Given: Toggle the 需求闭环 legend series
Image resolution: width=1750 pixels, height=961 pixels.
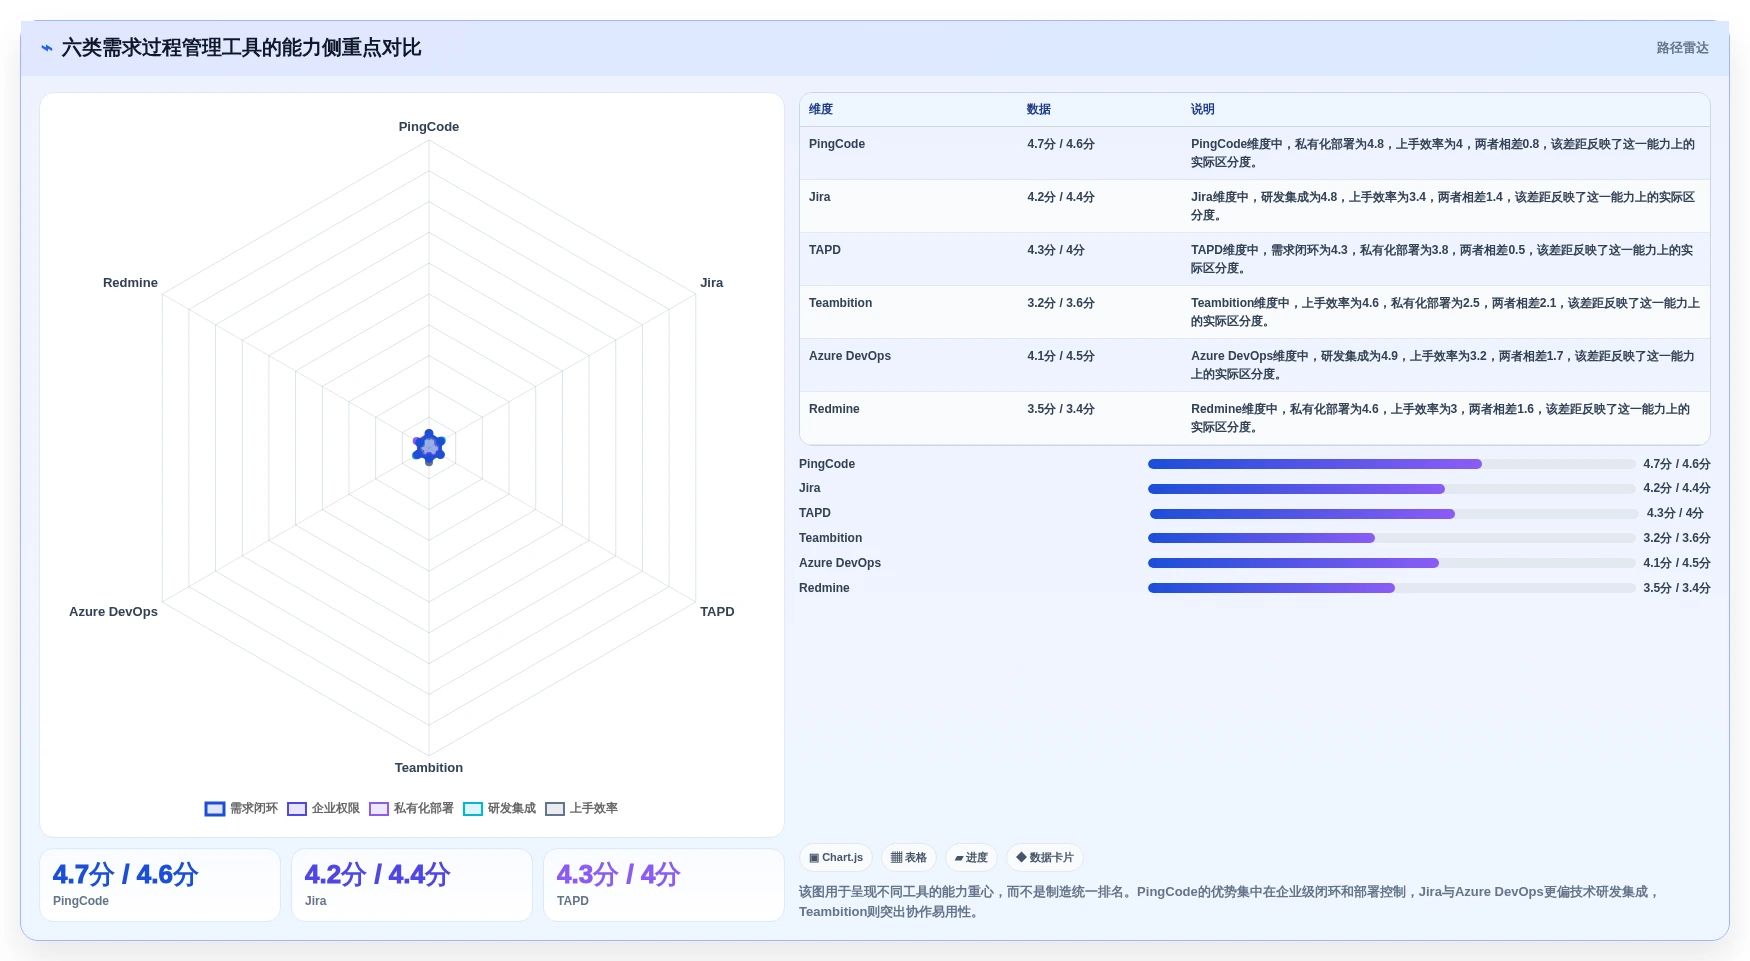Looking at the screenshot, I should click(x=241, y=808).
